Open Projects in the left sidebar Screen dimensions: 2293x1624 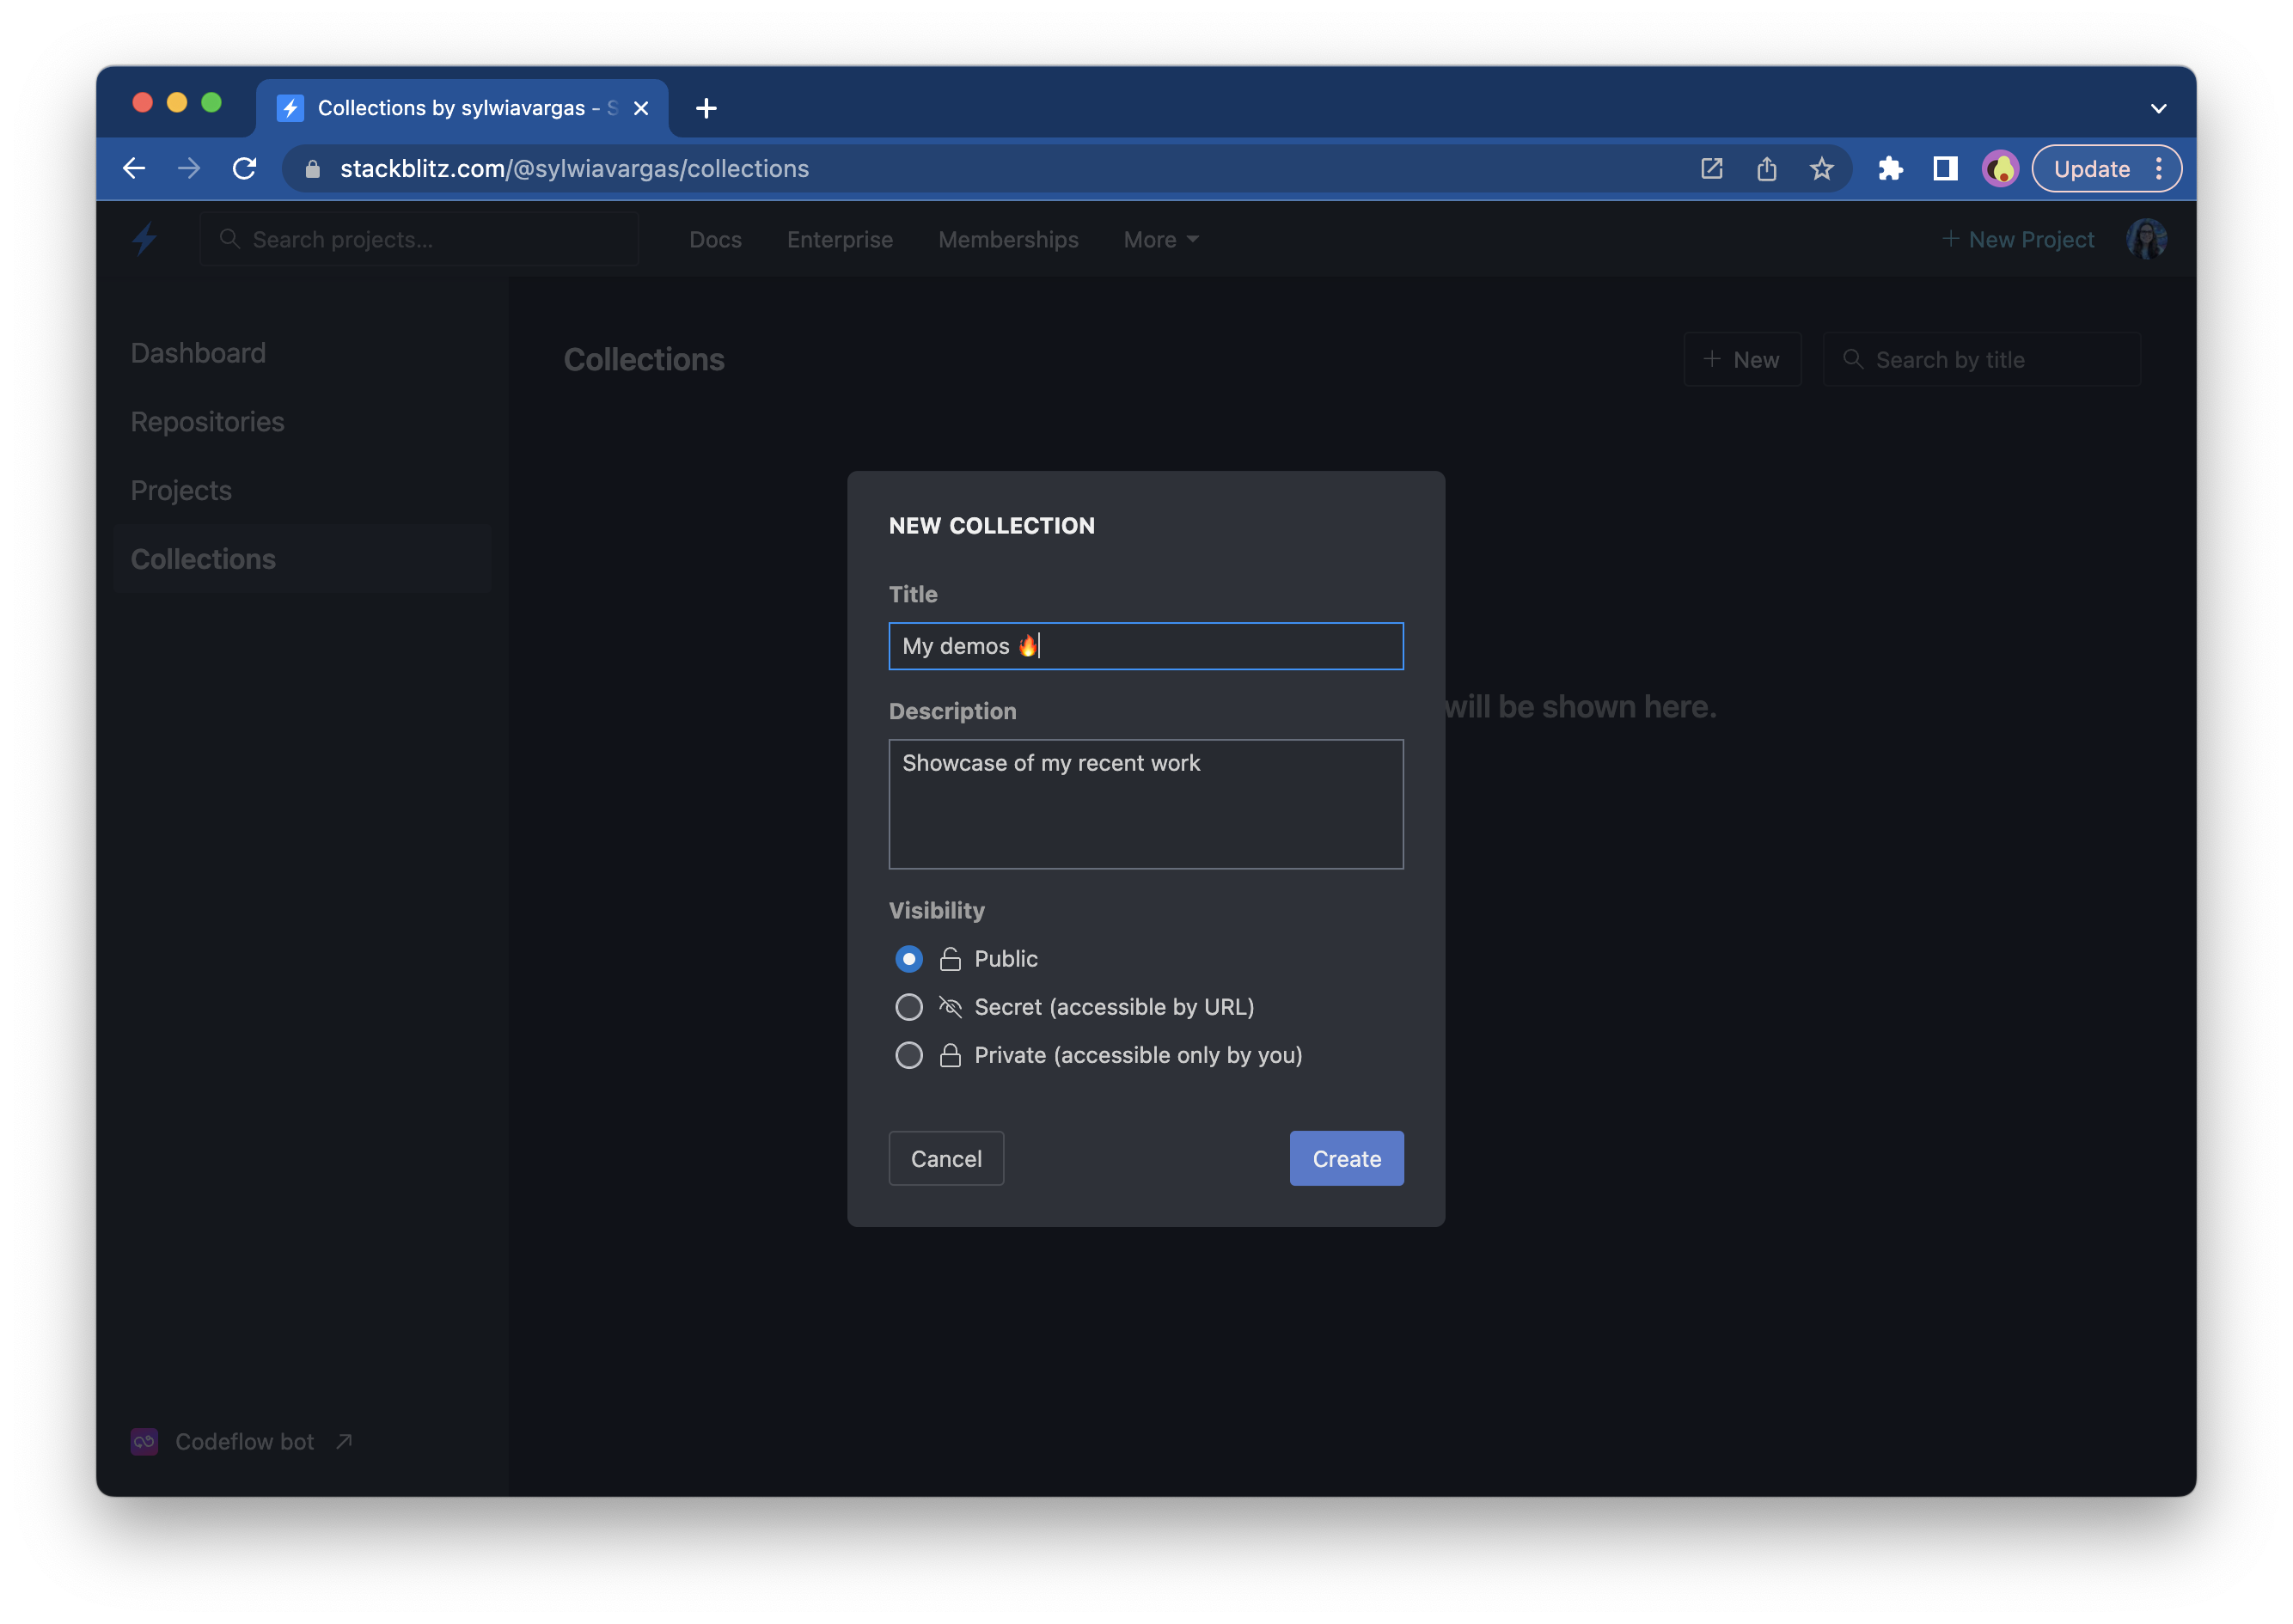(x=181, y=490)
